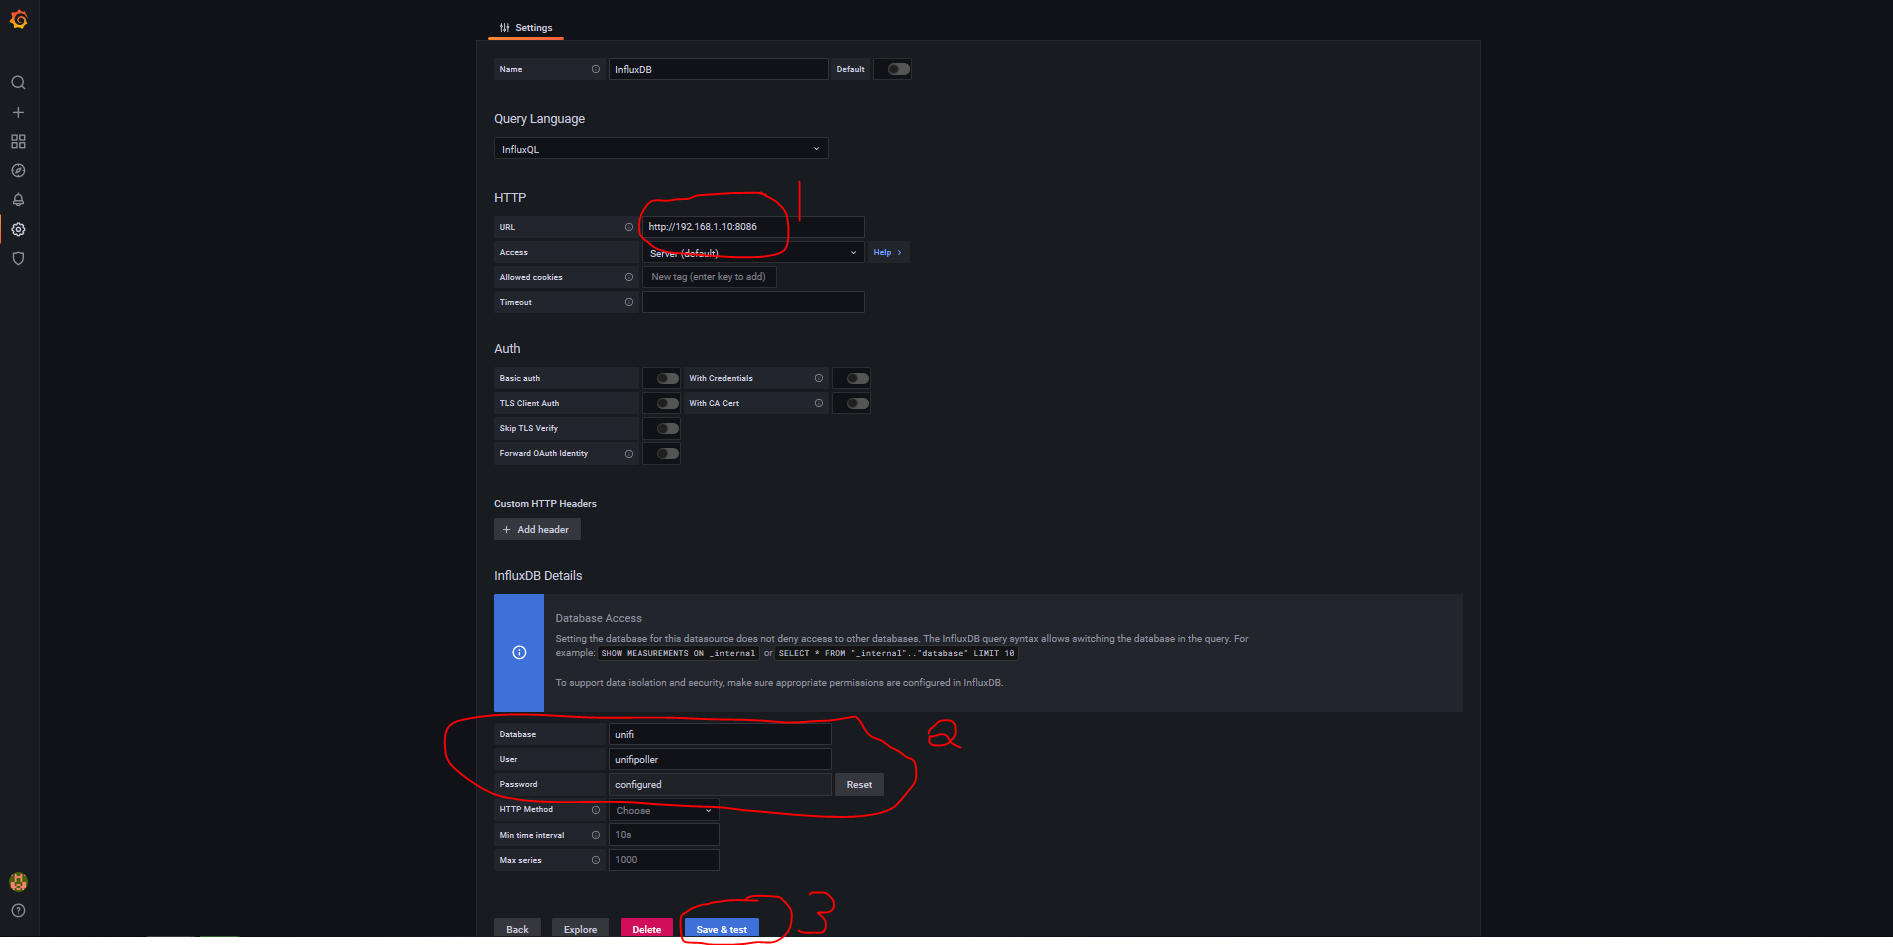The height and width of the screenshot is (945, 1893).
Task: Enable the With CA Cert switch
Action: point(857,403)
